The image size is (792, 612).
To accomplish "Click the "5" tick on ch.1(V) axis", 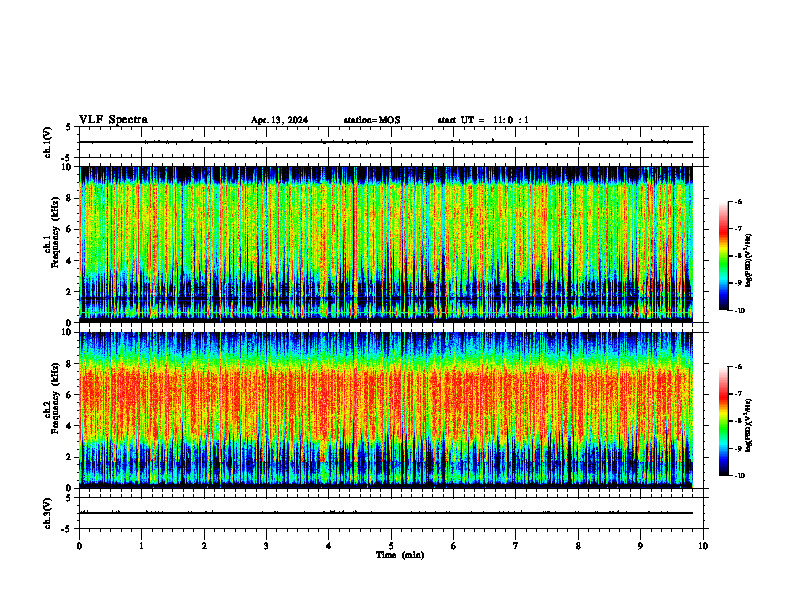I will pos(68,127).
